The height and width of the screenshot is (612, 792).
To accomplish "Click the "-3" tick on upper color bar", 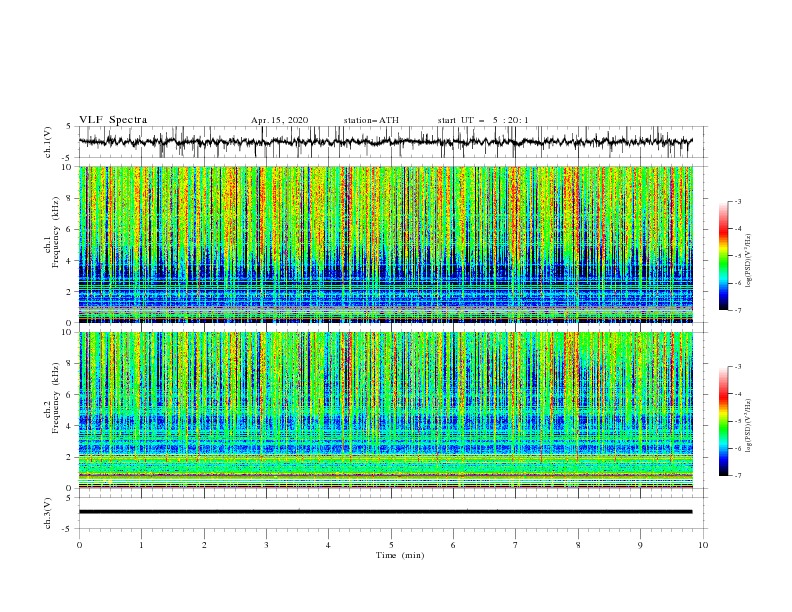I will point(737,201).
